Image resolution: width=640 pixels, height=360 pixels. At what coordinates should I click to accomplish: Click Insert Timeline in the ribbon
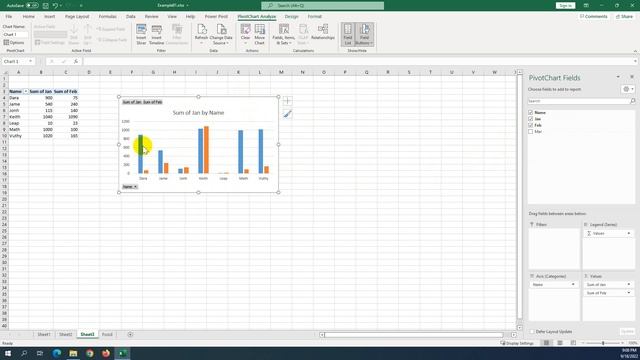[x=156, y=34]
